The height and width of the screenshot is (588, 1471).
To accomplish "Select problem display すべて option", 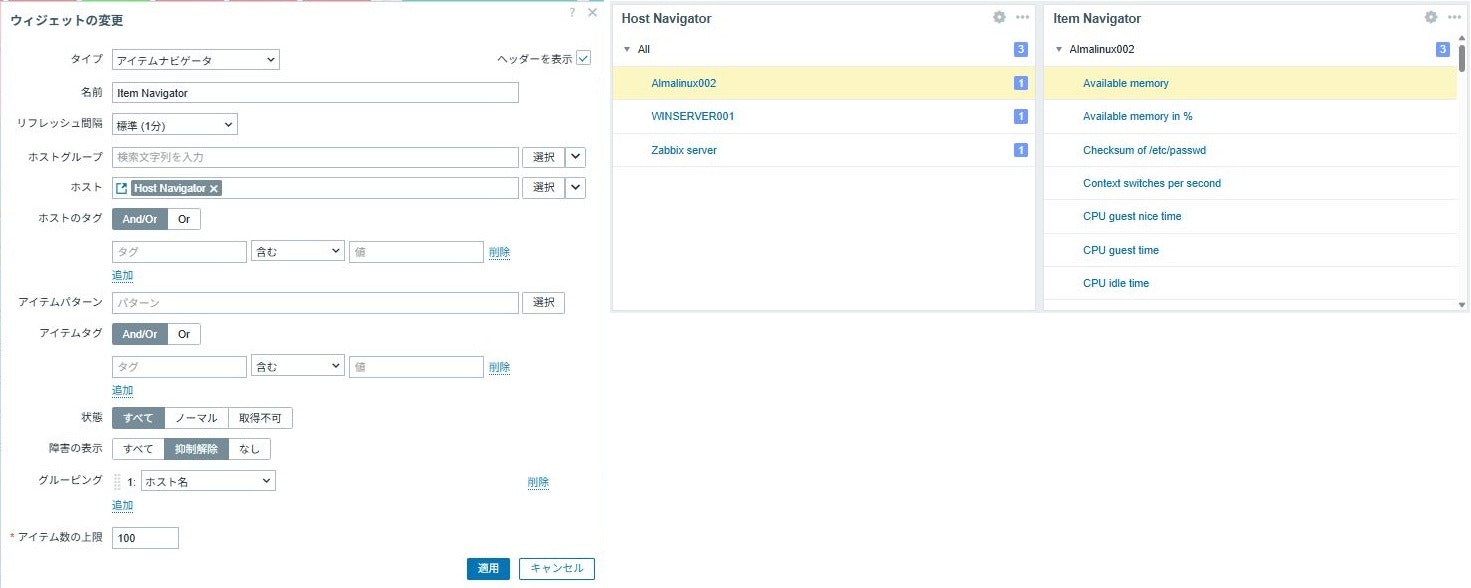I will 138,449.
